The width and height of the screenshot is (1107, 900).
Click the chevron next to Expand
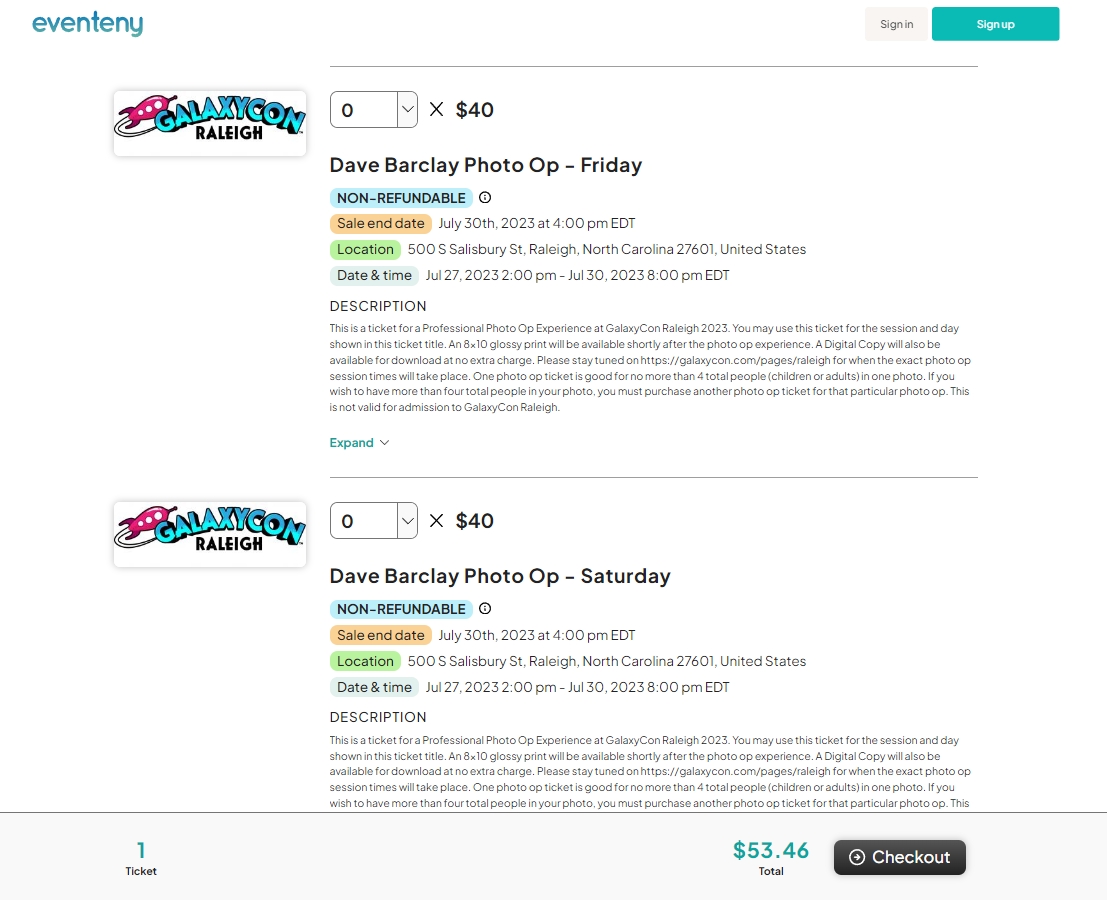click(x=384, y=443)
